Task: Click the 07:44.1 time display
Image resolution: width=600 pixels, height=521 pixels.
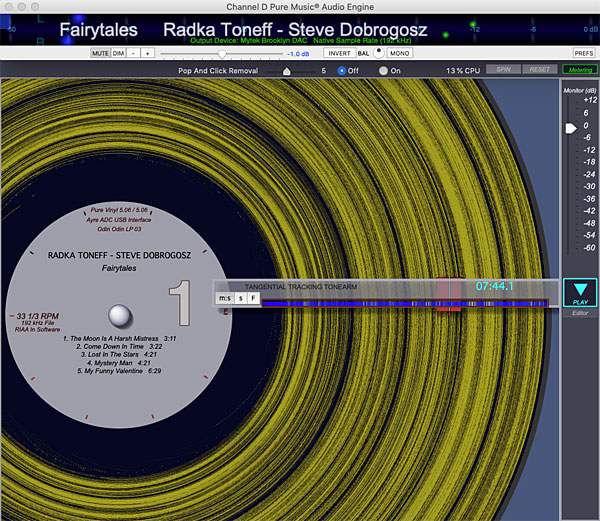Action: pyautogui.click(x=494, y=286)
